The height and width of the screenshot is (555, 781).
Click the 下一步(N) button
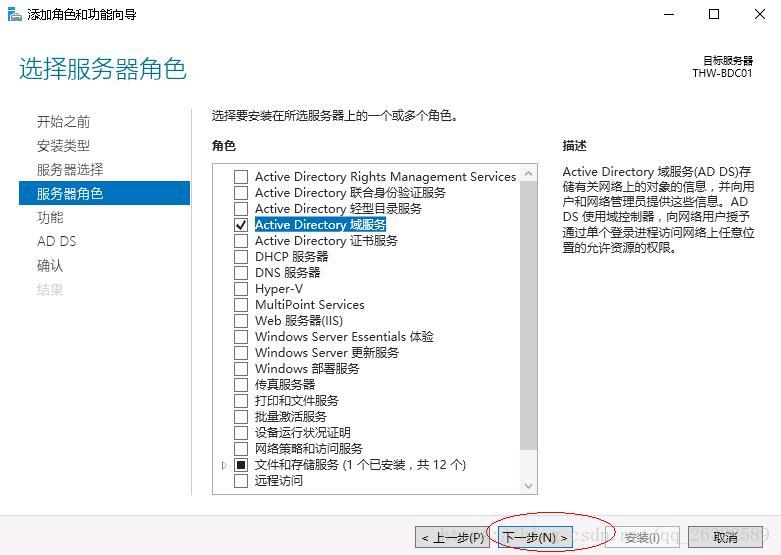coord(534,537)
